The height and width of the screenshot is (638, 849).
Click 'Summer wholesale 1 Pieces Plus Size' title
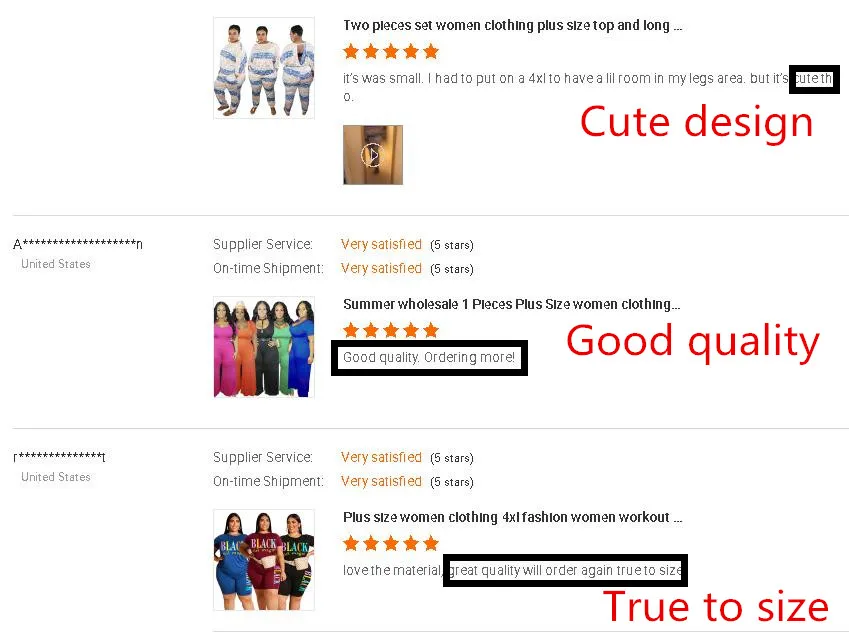coord(511,304)
